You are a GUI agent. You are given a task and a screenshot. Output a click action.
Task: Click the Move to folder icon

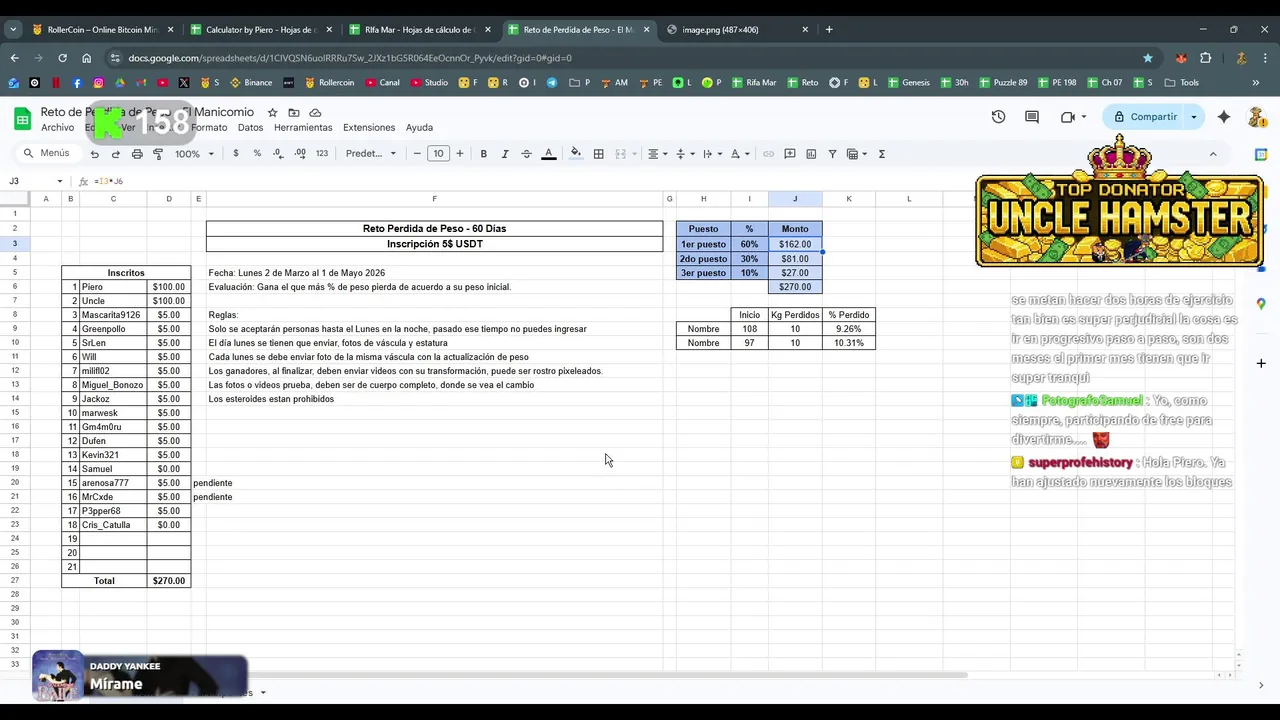294,113
